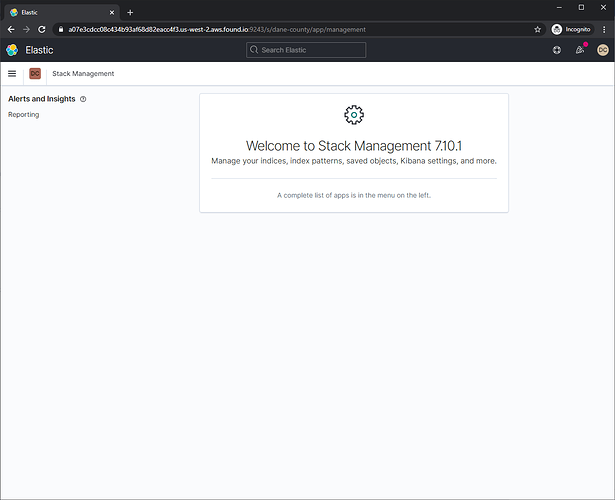615x500 pixels.
Task: Open the Chrome three-dot menu
Action: click(x=604, y=29)
